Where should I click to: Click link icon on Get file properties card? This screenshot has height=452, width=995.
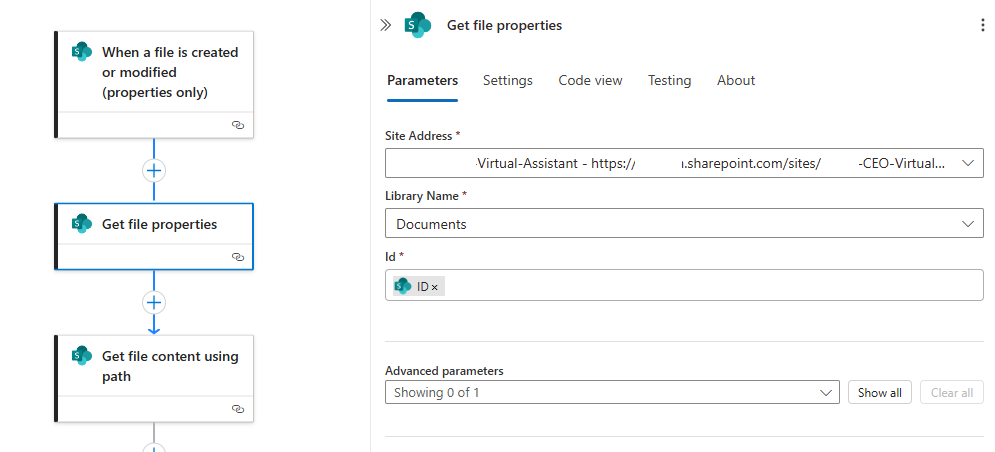[237, 257]
